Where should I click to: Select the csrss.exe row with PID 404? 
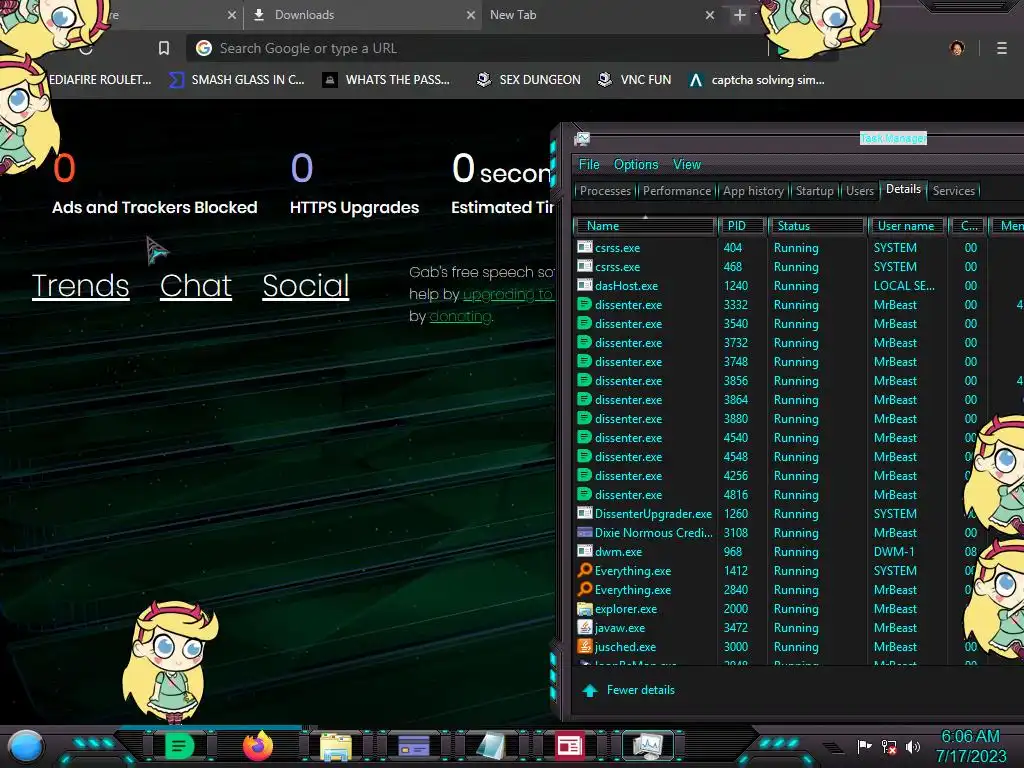pyautogui.click(x=797, y=248)
